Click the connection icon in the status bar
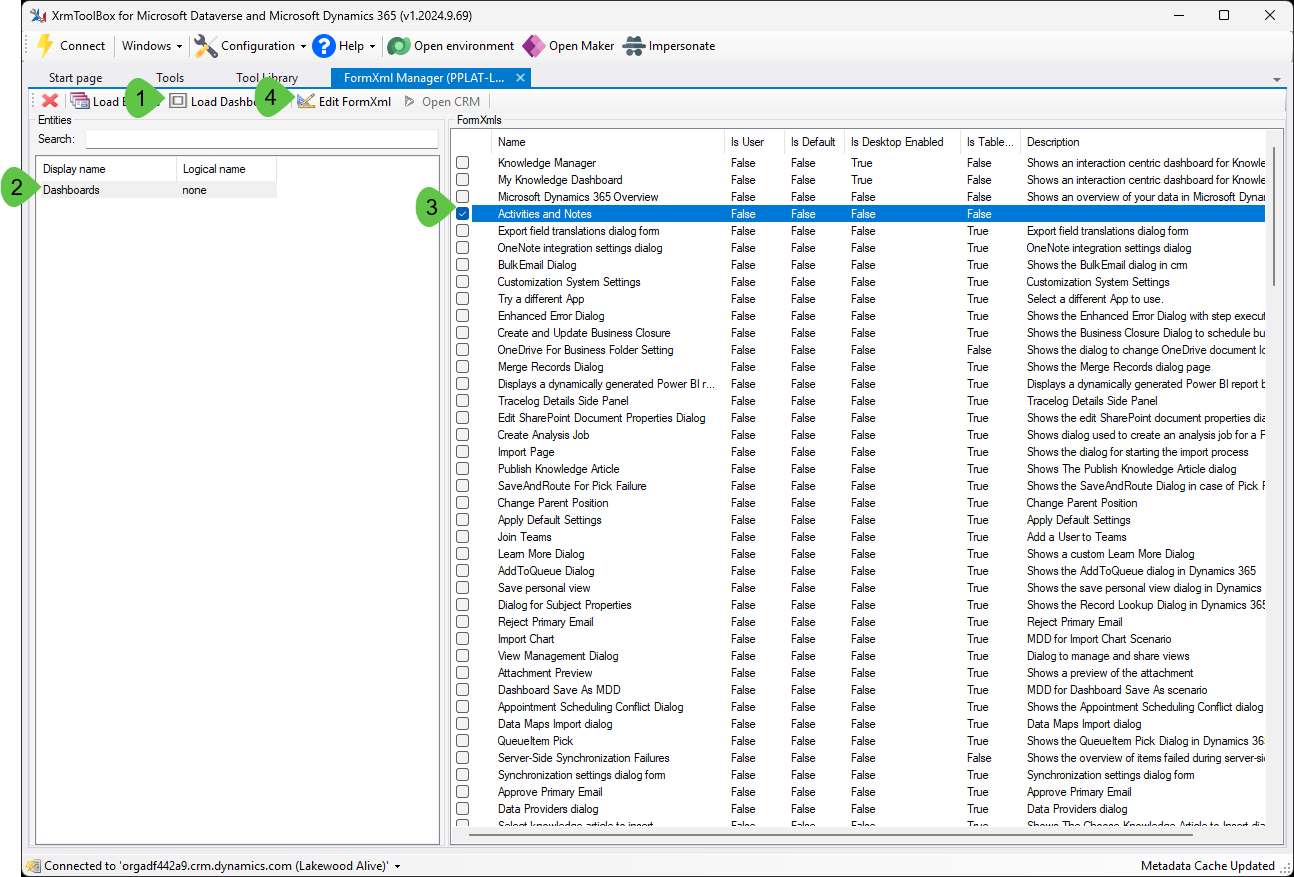This screenshot has width=1294, height=877. (33, 866)
